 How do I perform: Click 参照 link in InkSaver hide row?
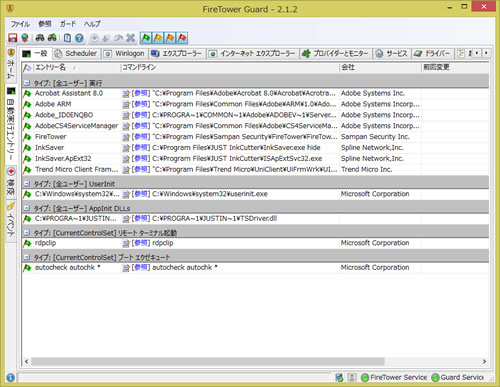point(141,148)
